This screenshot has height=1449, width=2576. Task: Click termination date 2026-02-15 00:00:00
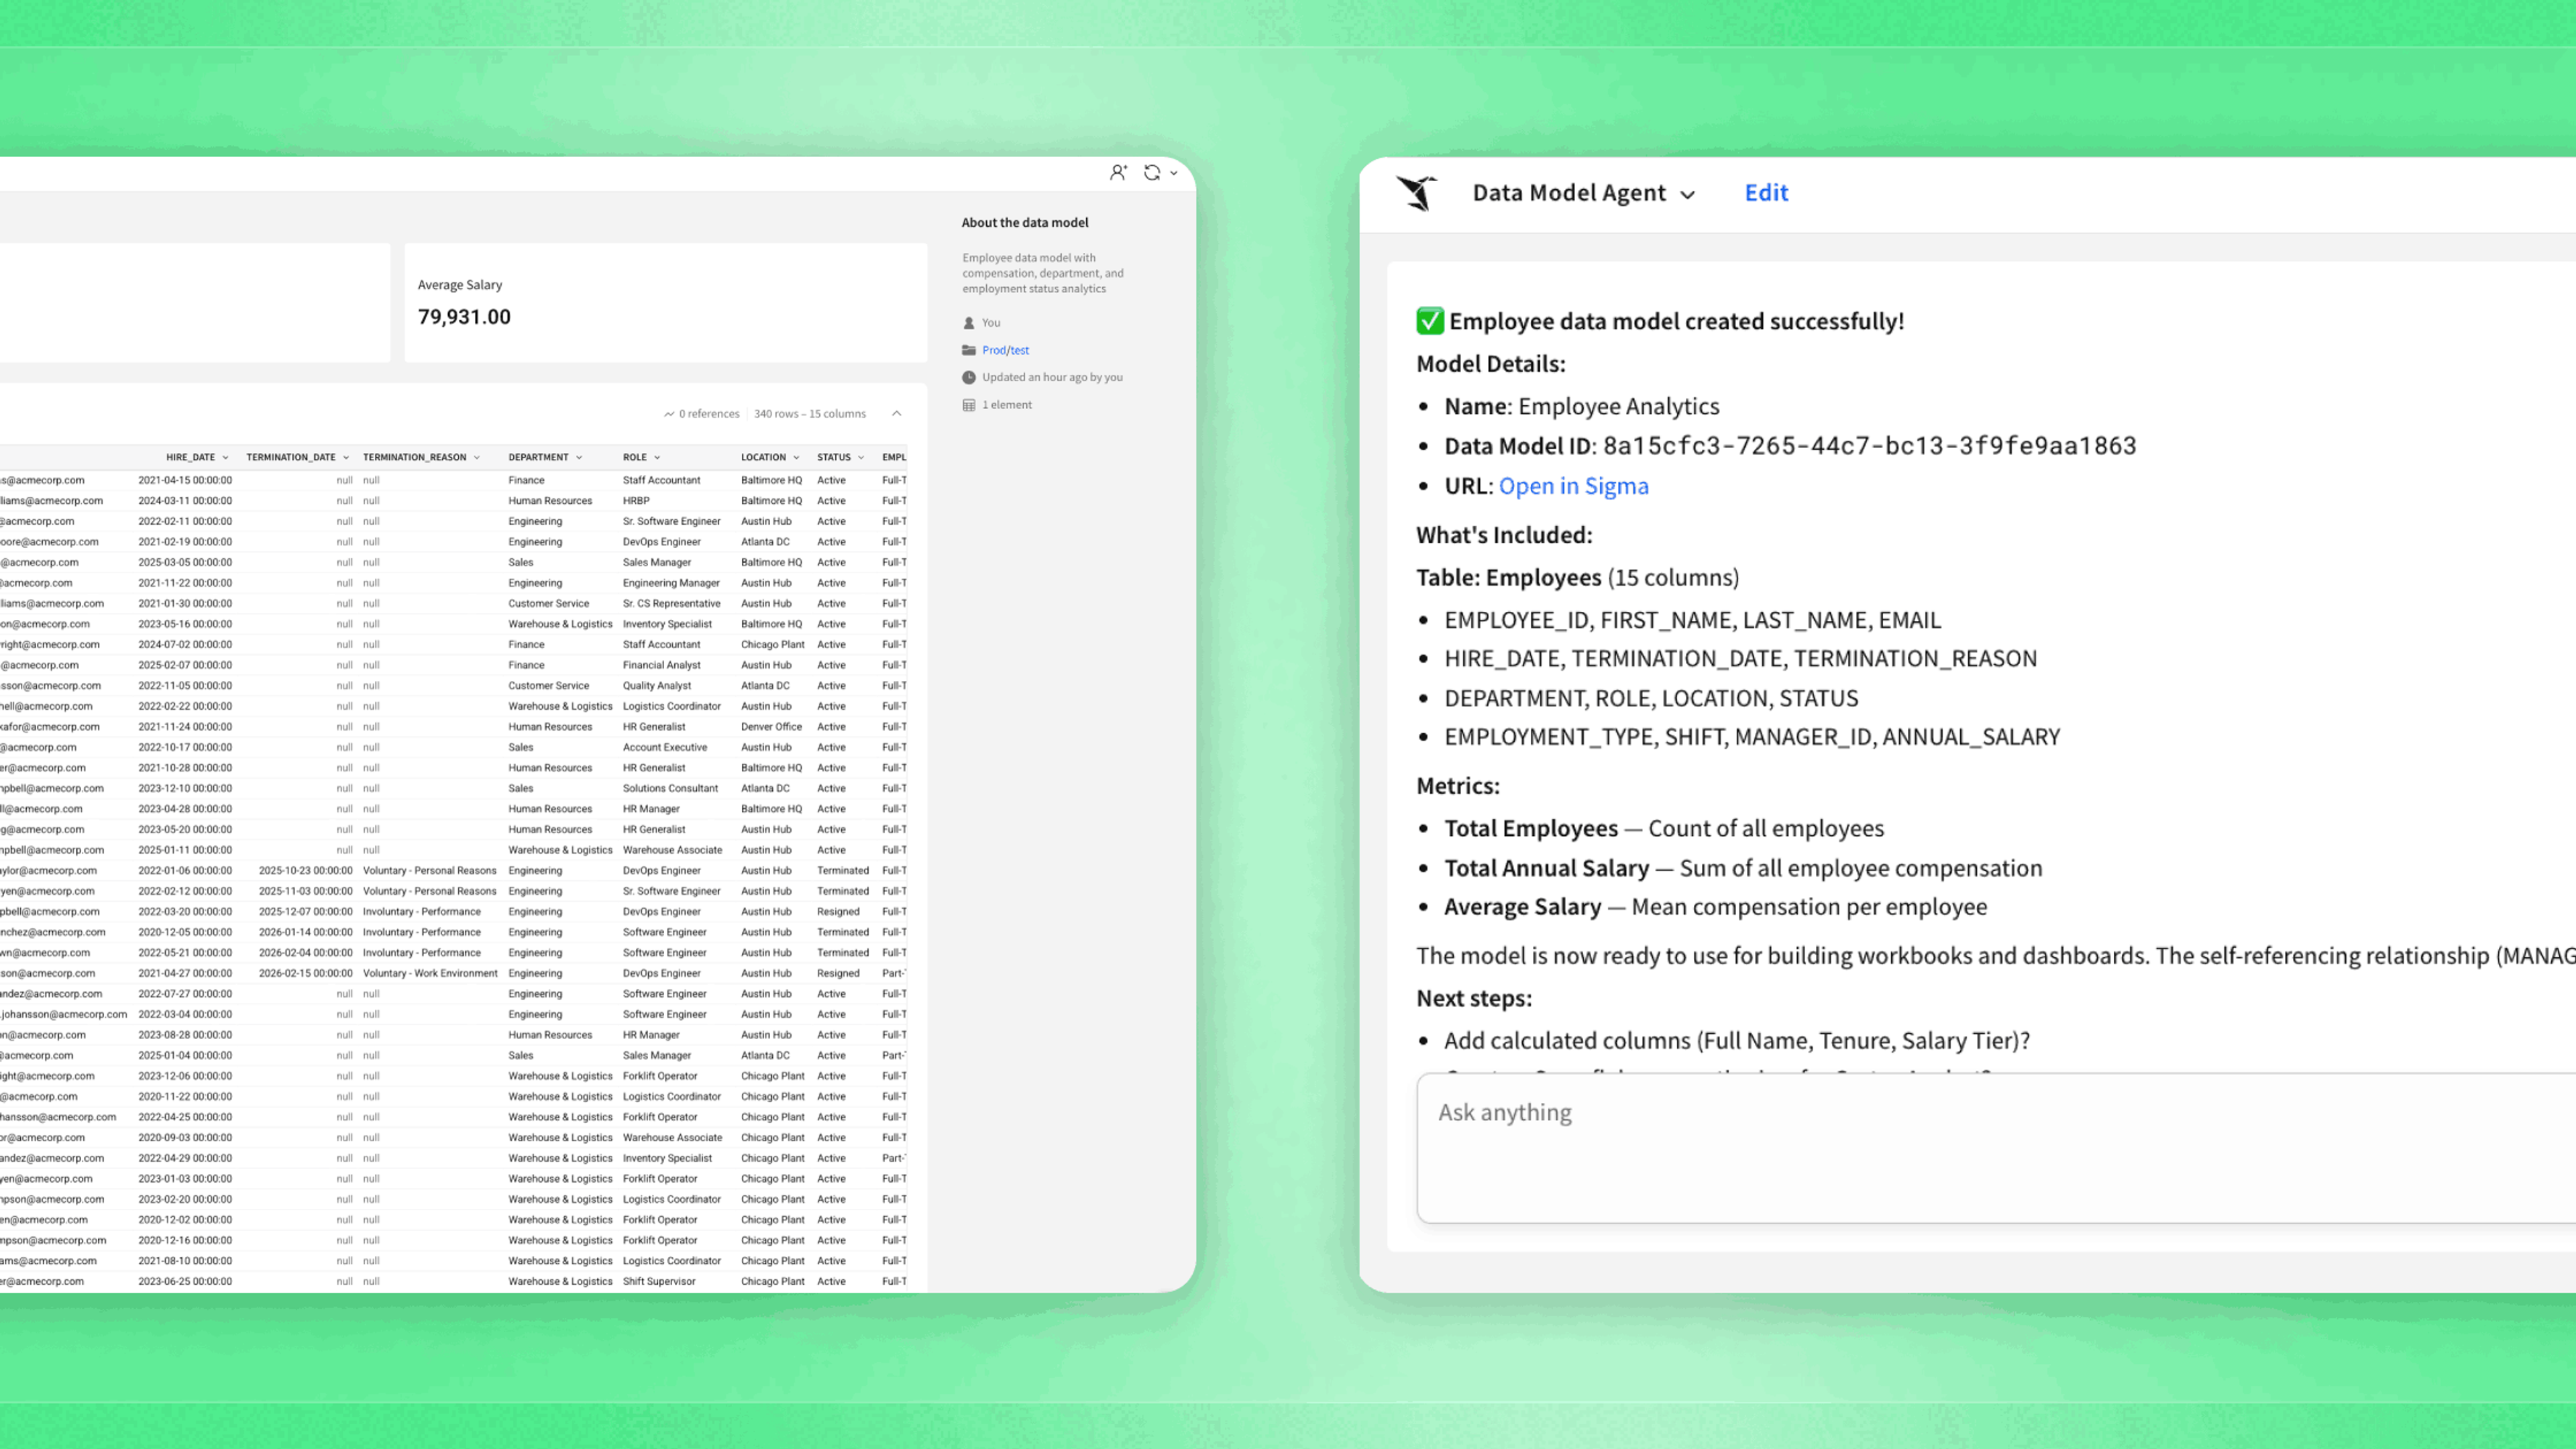[305, 973]
